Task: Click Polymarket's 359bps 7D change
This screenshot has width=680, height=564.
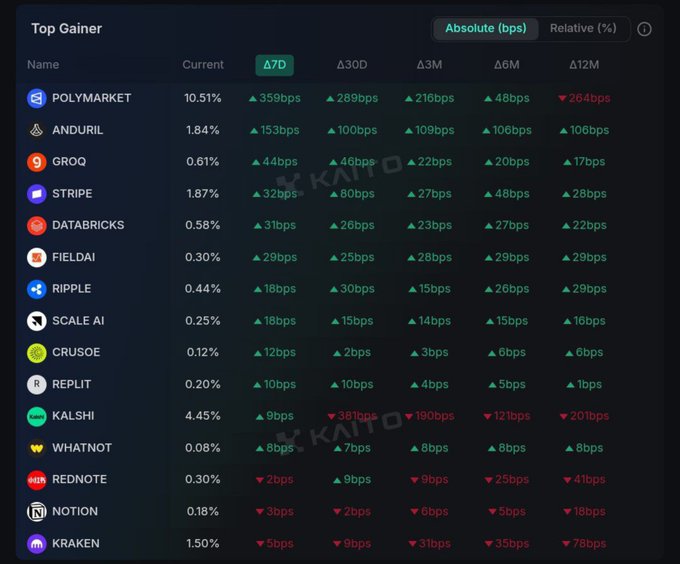Action: click(x=275, y=98)
